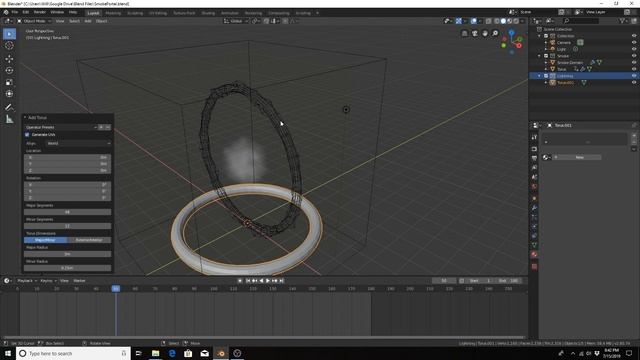Open the Operator Presets dropdown
Screen dimensions: 640x360
click(x=61, y=127)
